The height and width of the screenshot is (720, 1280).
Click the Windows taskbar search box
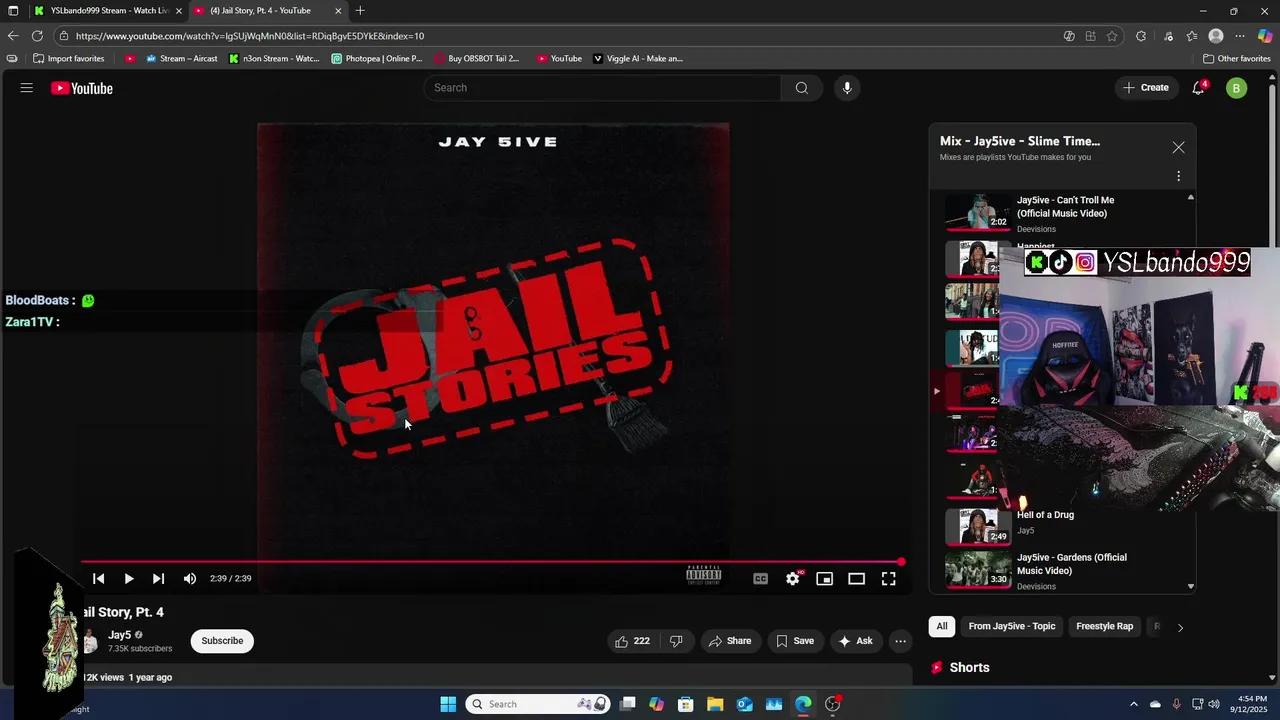[x=538, y=704]
